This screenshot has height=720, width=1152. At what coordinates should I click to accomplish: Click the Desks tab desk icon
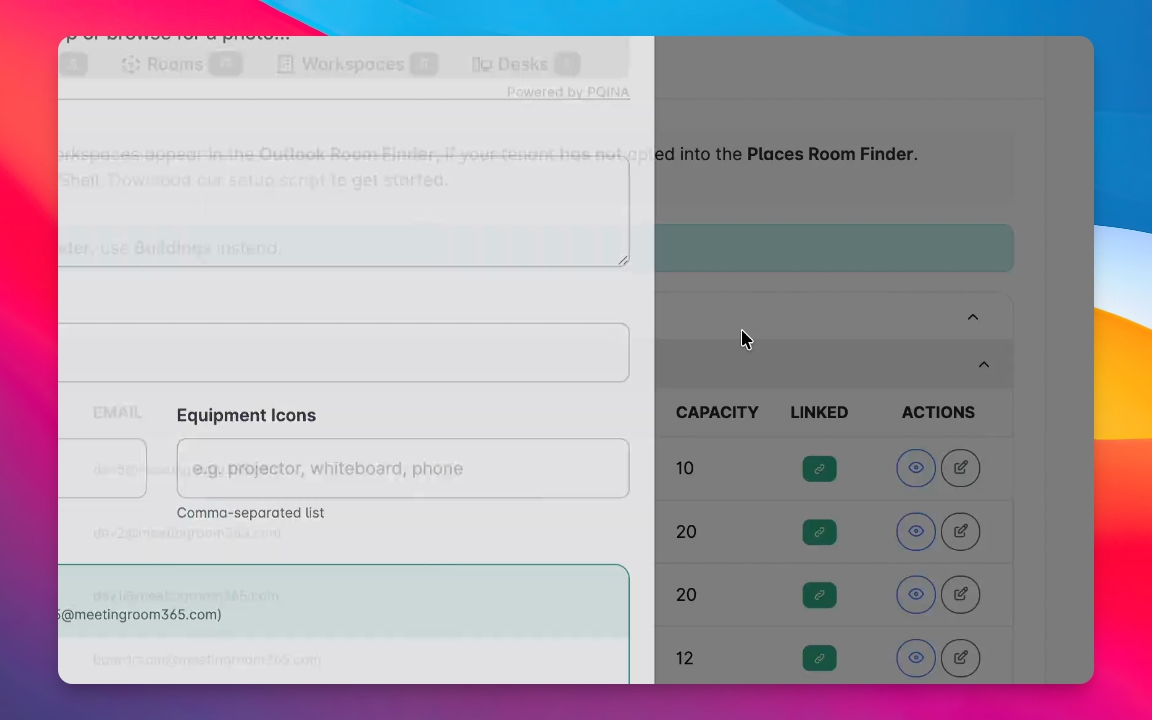[481, 65]
